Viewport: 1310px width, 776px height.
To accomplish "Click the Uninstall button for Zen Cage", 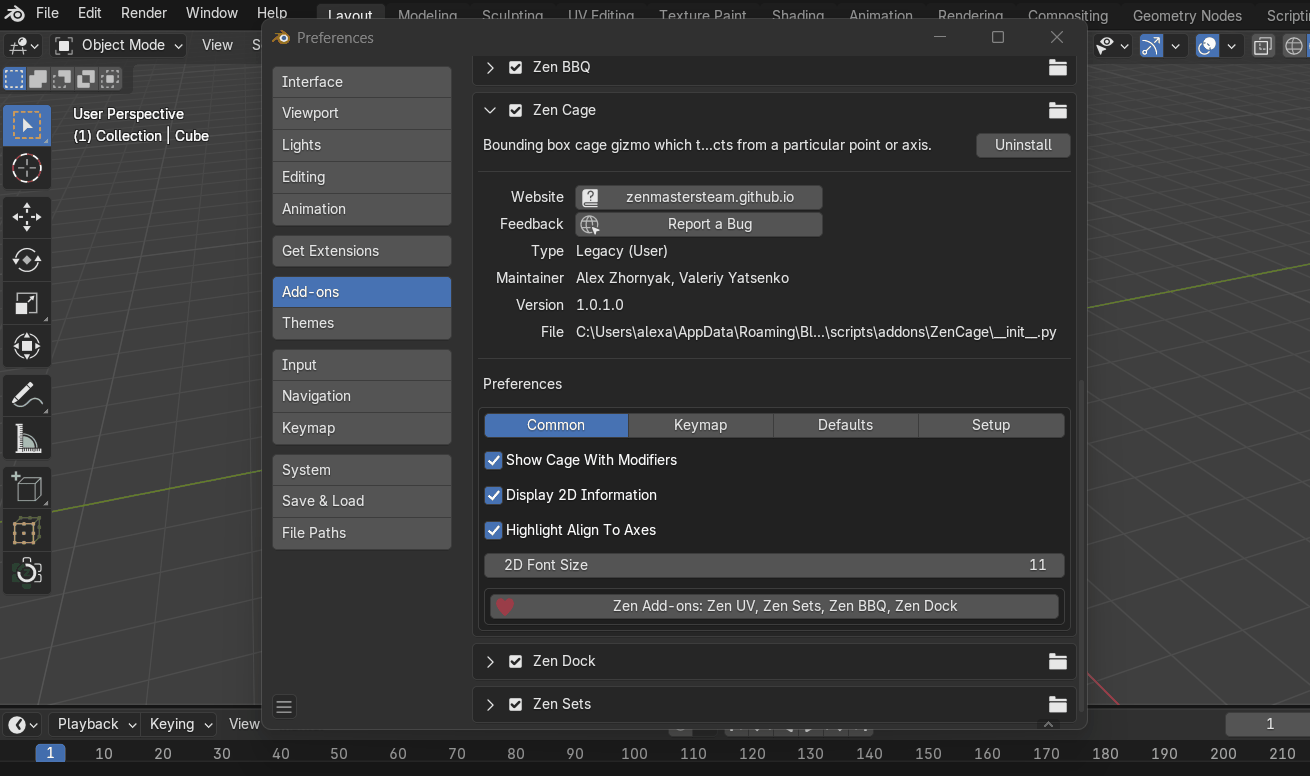I will (x=1022, y=145).
